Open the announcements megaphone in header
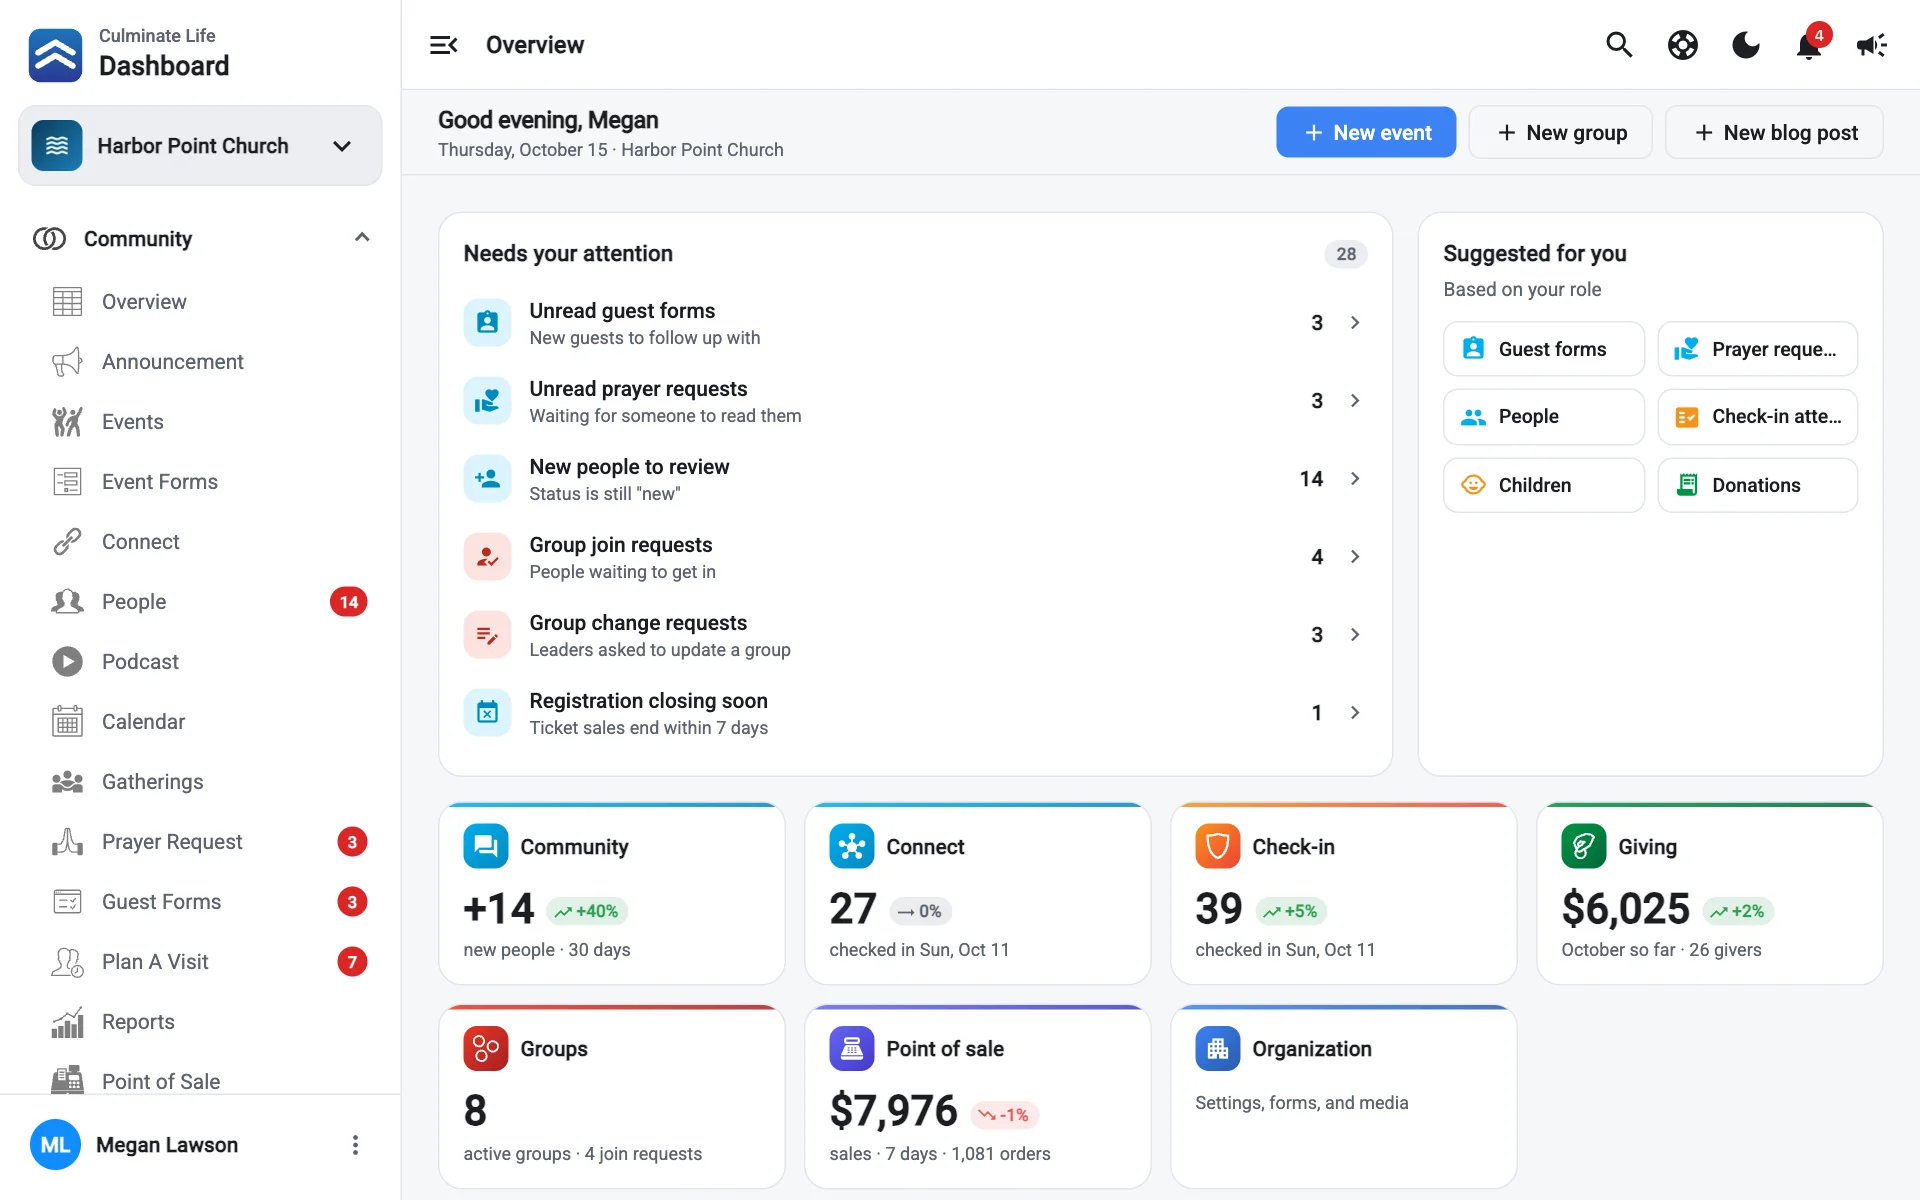Image resolution: width=1920 pixels, height=1200 pixels. pos(1872,45)
